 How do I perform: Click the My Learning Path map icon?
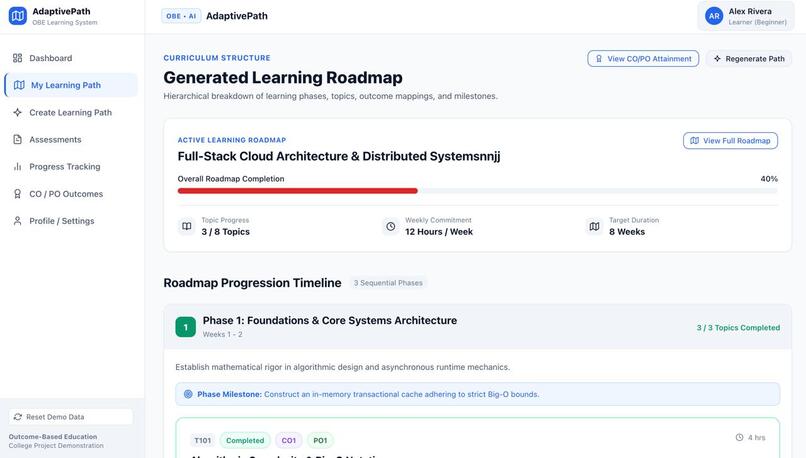point(19,85)
